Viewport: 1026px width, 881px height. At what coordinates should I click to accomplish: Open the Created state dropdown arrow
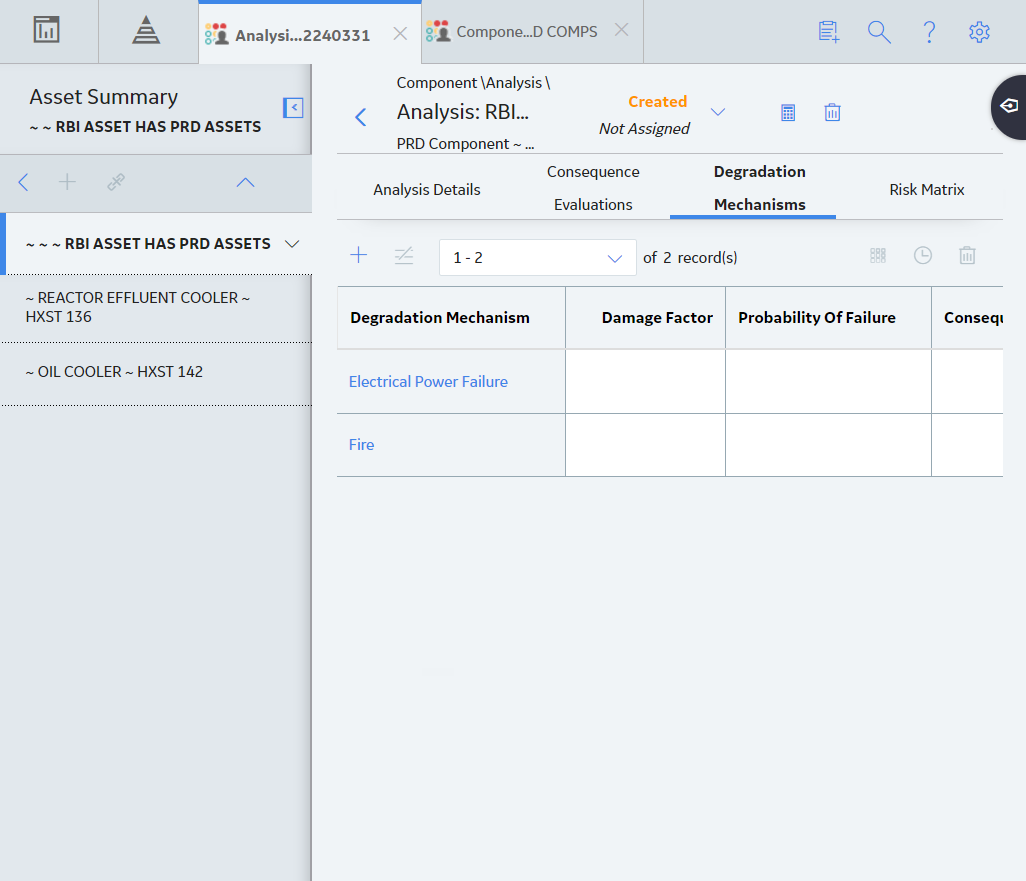(718, 112)
